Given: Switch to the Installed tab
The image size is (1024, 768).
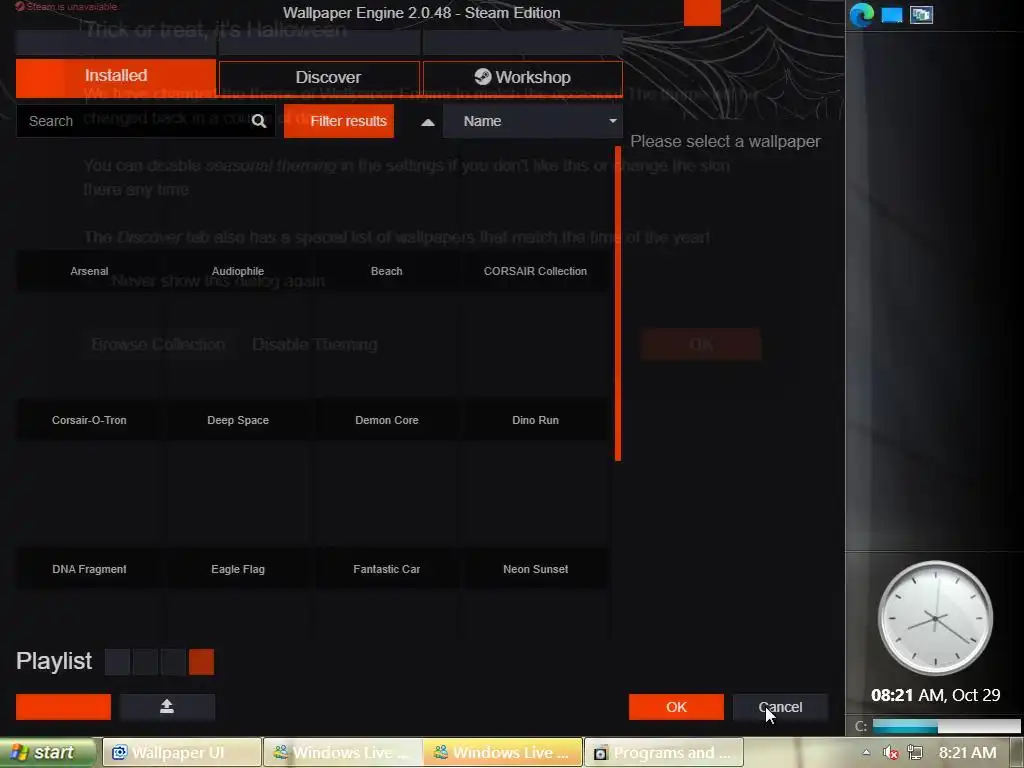Looking at the screenshot, I should click(116, 77).
